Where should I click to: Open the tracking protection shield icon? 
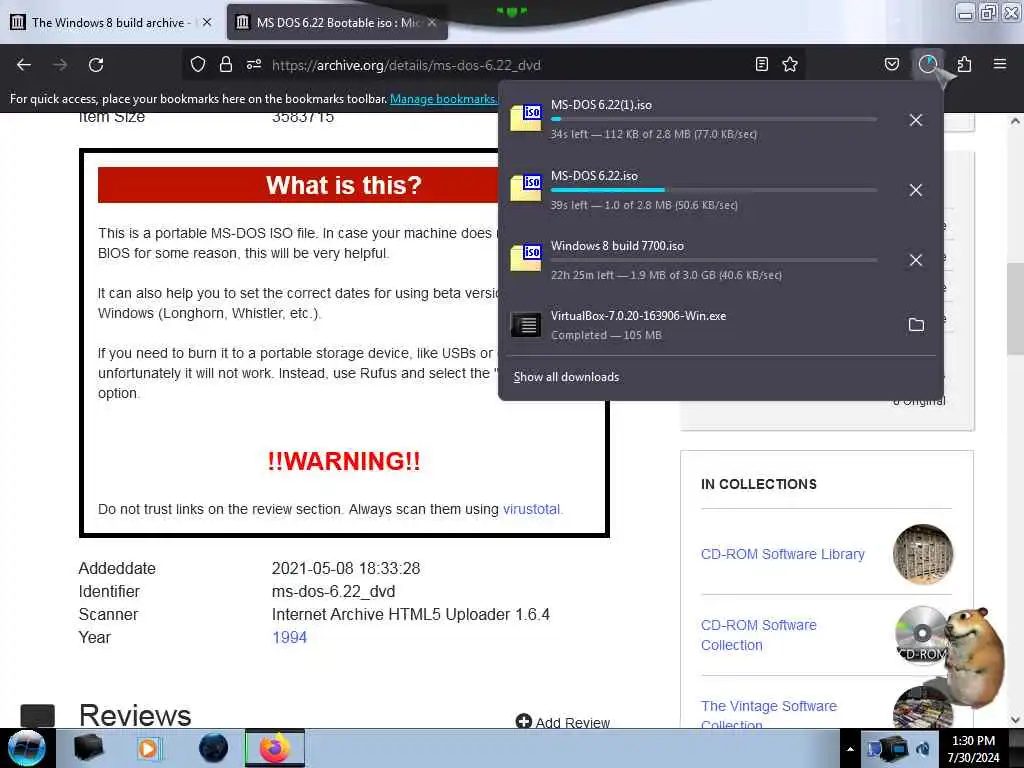(198, 64)
